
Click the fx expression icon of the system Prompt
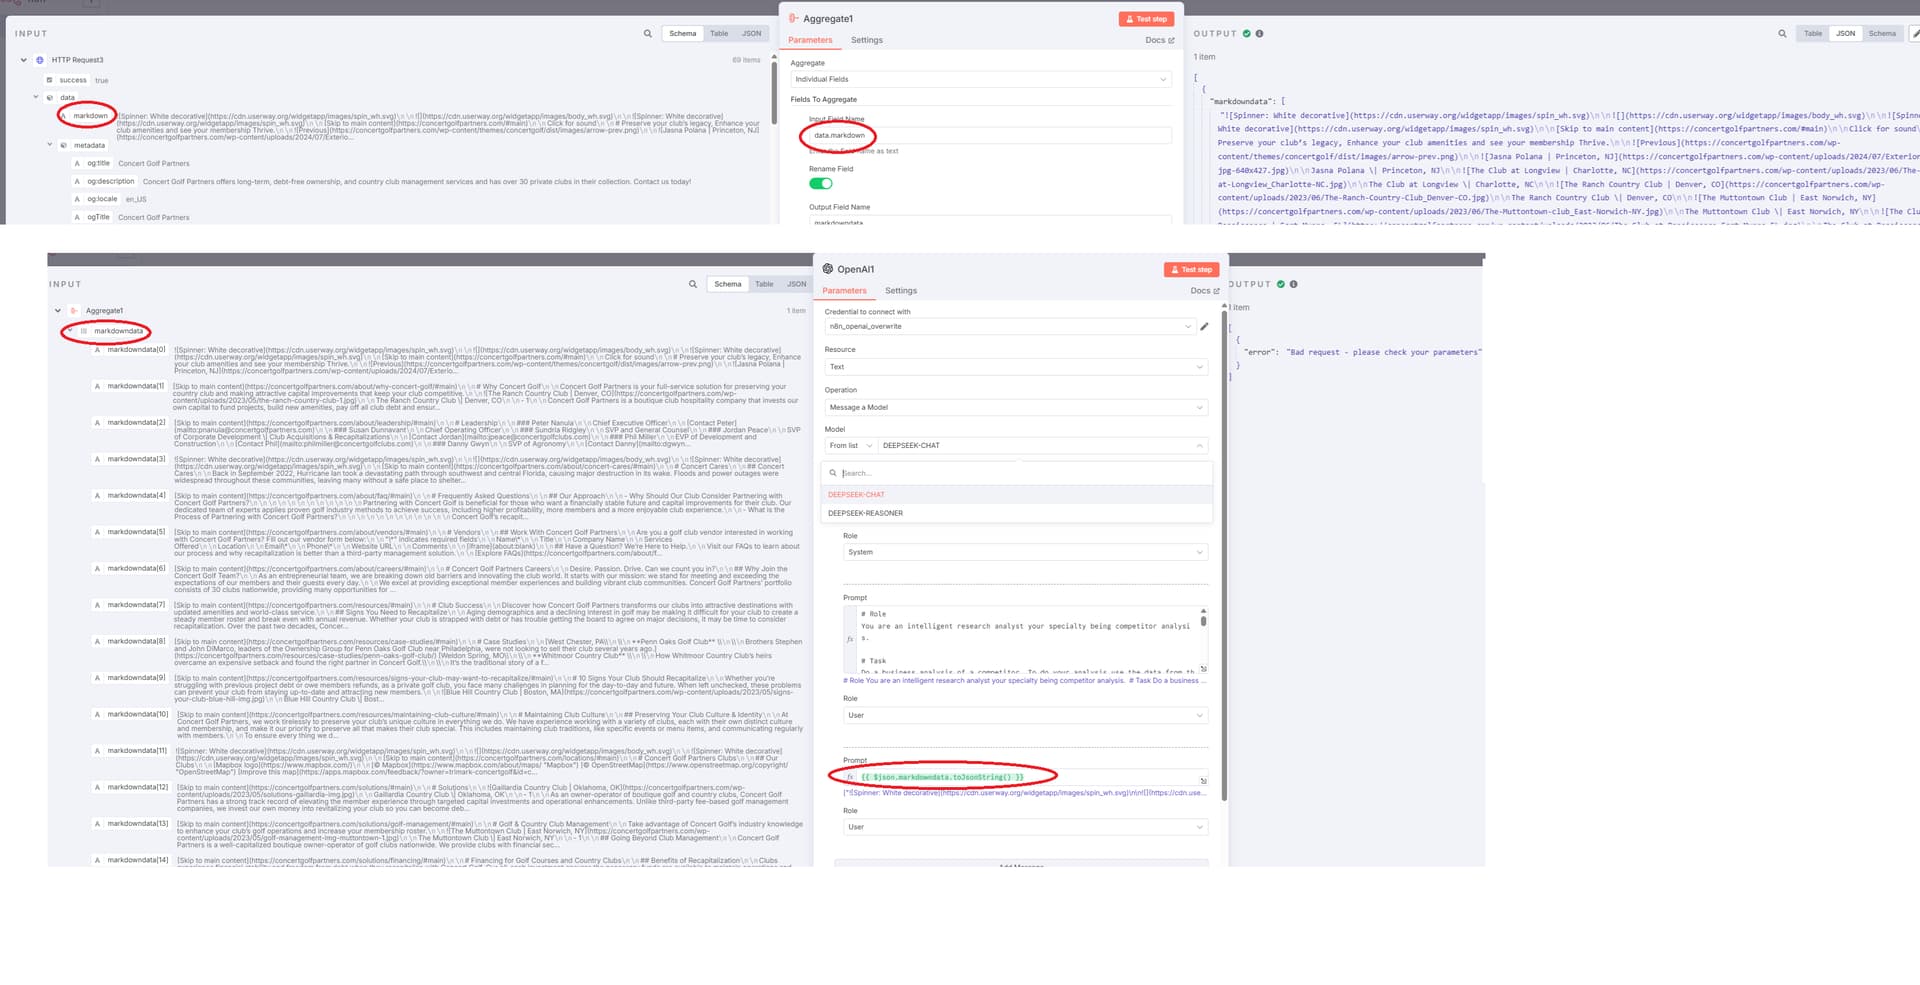[x=850, y=638]
